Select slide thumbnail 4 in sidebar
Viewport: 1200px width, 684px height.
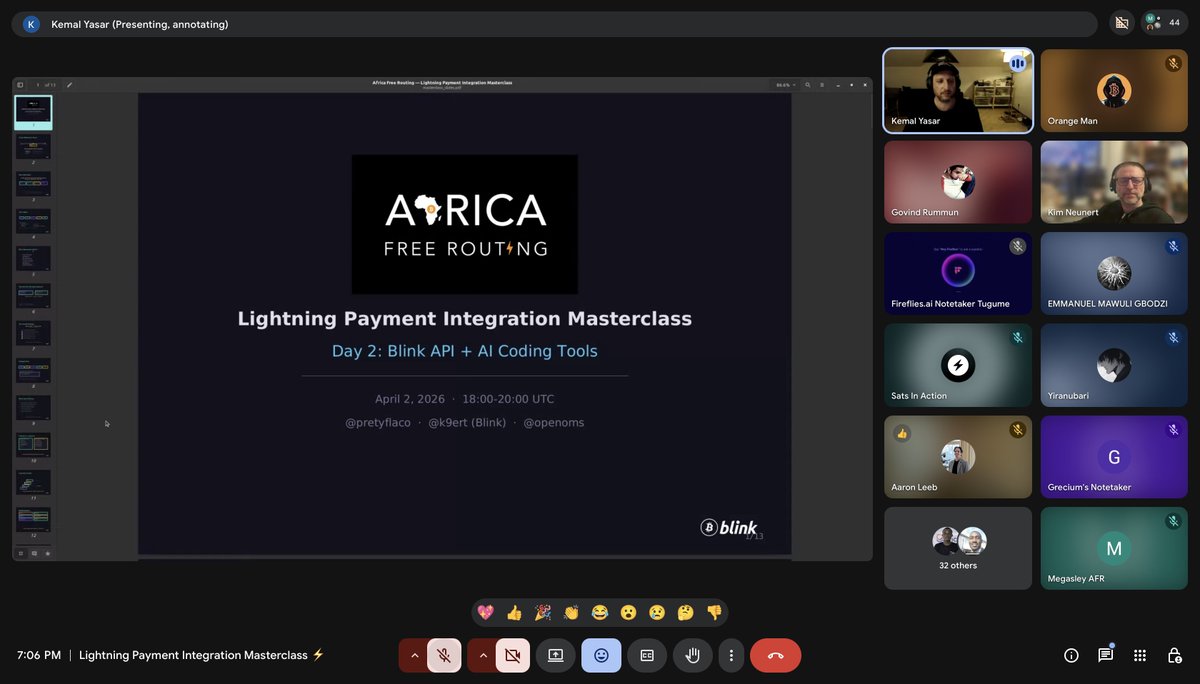click(33, 221)
